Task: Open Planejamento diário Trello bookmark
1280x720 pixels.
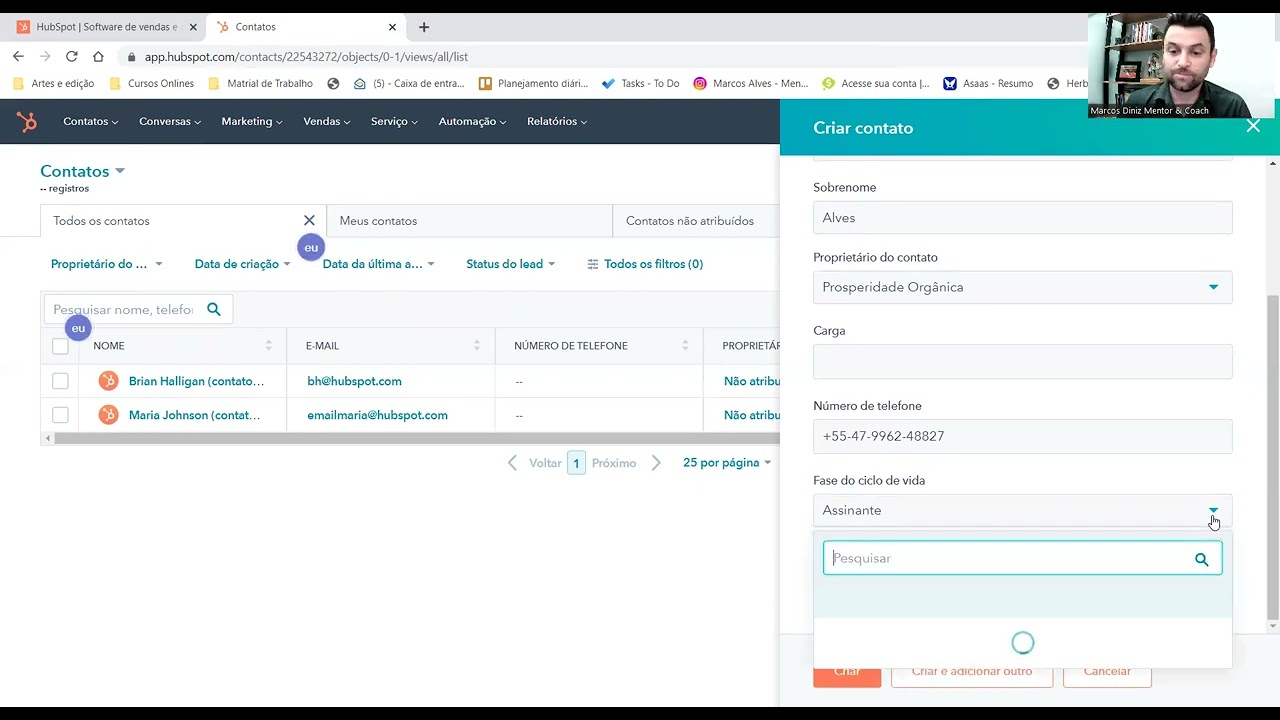Action: (x=534, y=84)
